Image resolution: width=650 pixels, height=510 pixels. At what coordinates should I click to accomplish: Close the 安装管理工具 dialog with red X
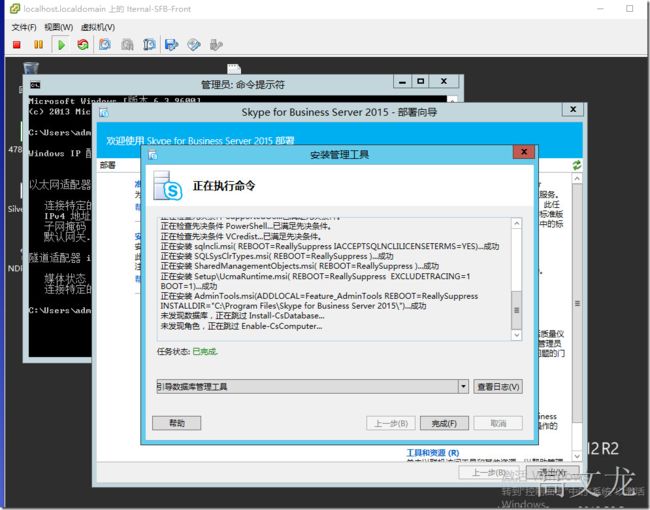click(524, 152)
